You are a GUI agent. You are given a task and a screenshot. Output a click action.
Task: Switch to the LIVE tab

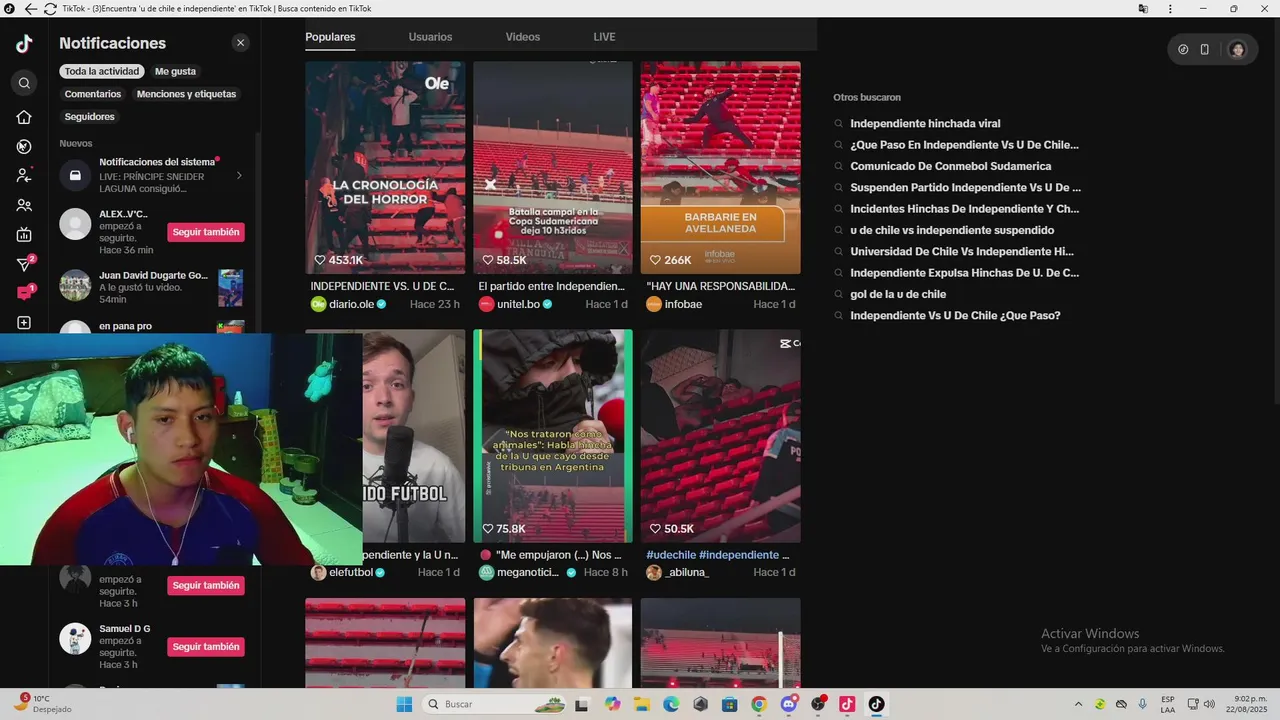click(x=604, y=37)
